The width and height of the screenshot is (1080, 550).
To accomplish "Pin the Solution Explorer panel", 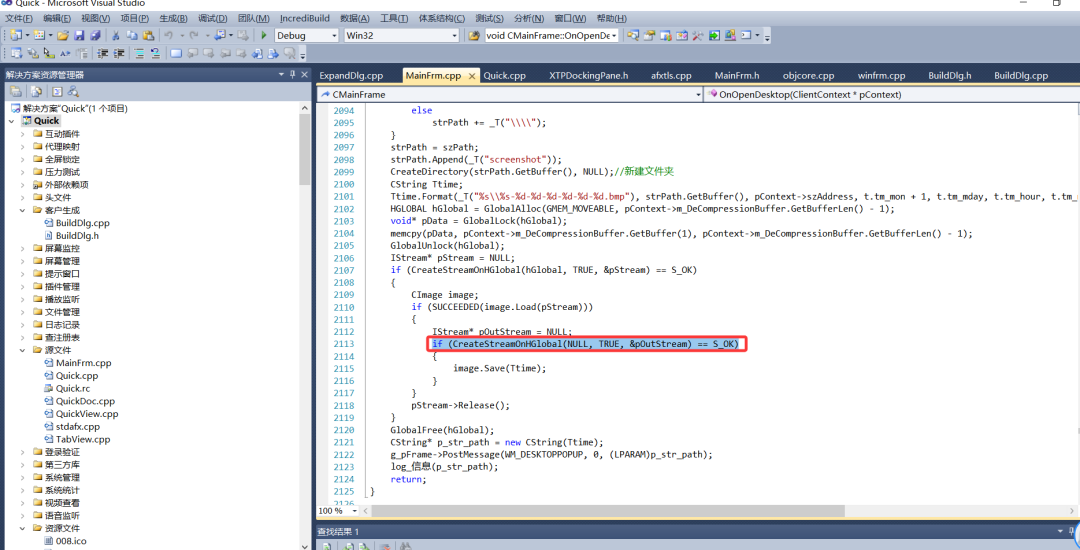I will click(292, 74).
